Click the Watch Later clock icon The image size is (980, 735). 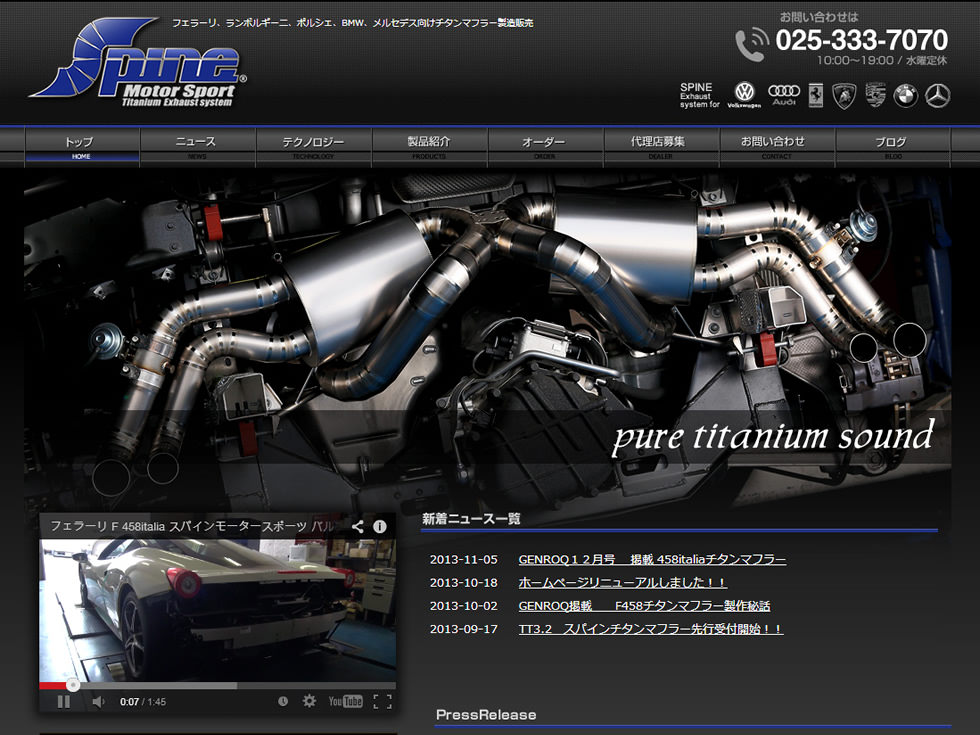point(283,701)
